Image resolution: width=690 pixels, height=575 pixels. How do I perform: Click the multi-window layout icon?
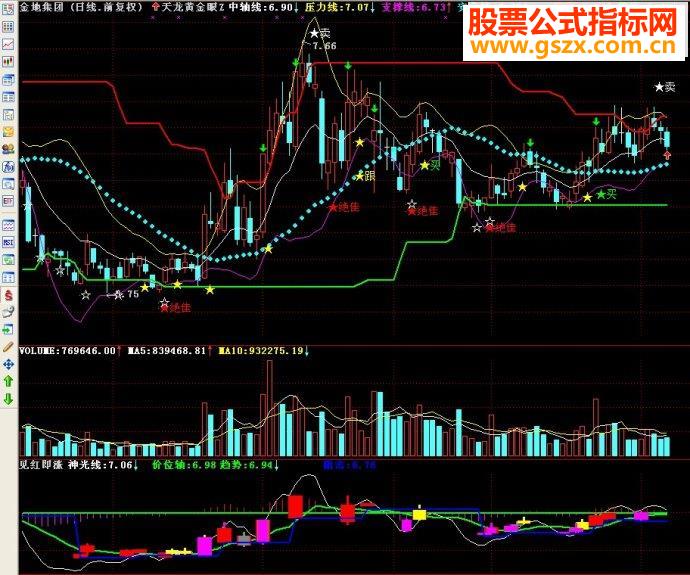(x=8, y=79)
